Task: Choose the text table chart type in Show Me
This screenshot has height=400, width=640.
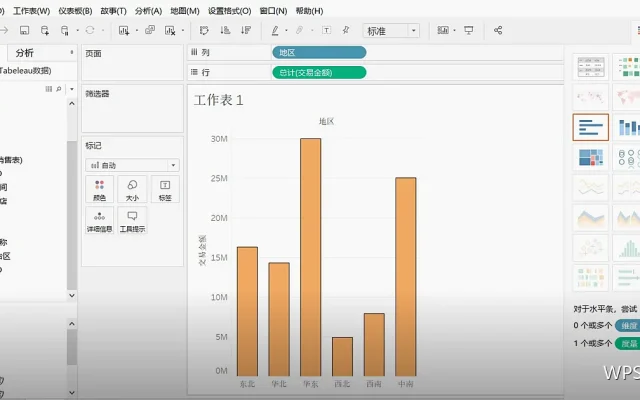Action: pyautogui.click(x=591, y=67)
